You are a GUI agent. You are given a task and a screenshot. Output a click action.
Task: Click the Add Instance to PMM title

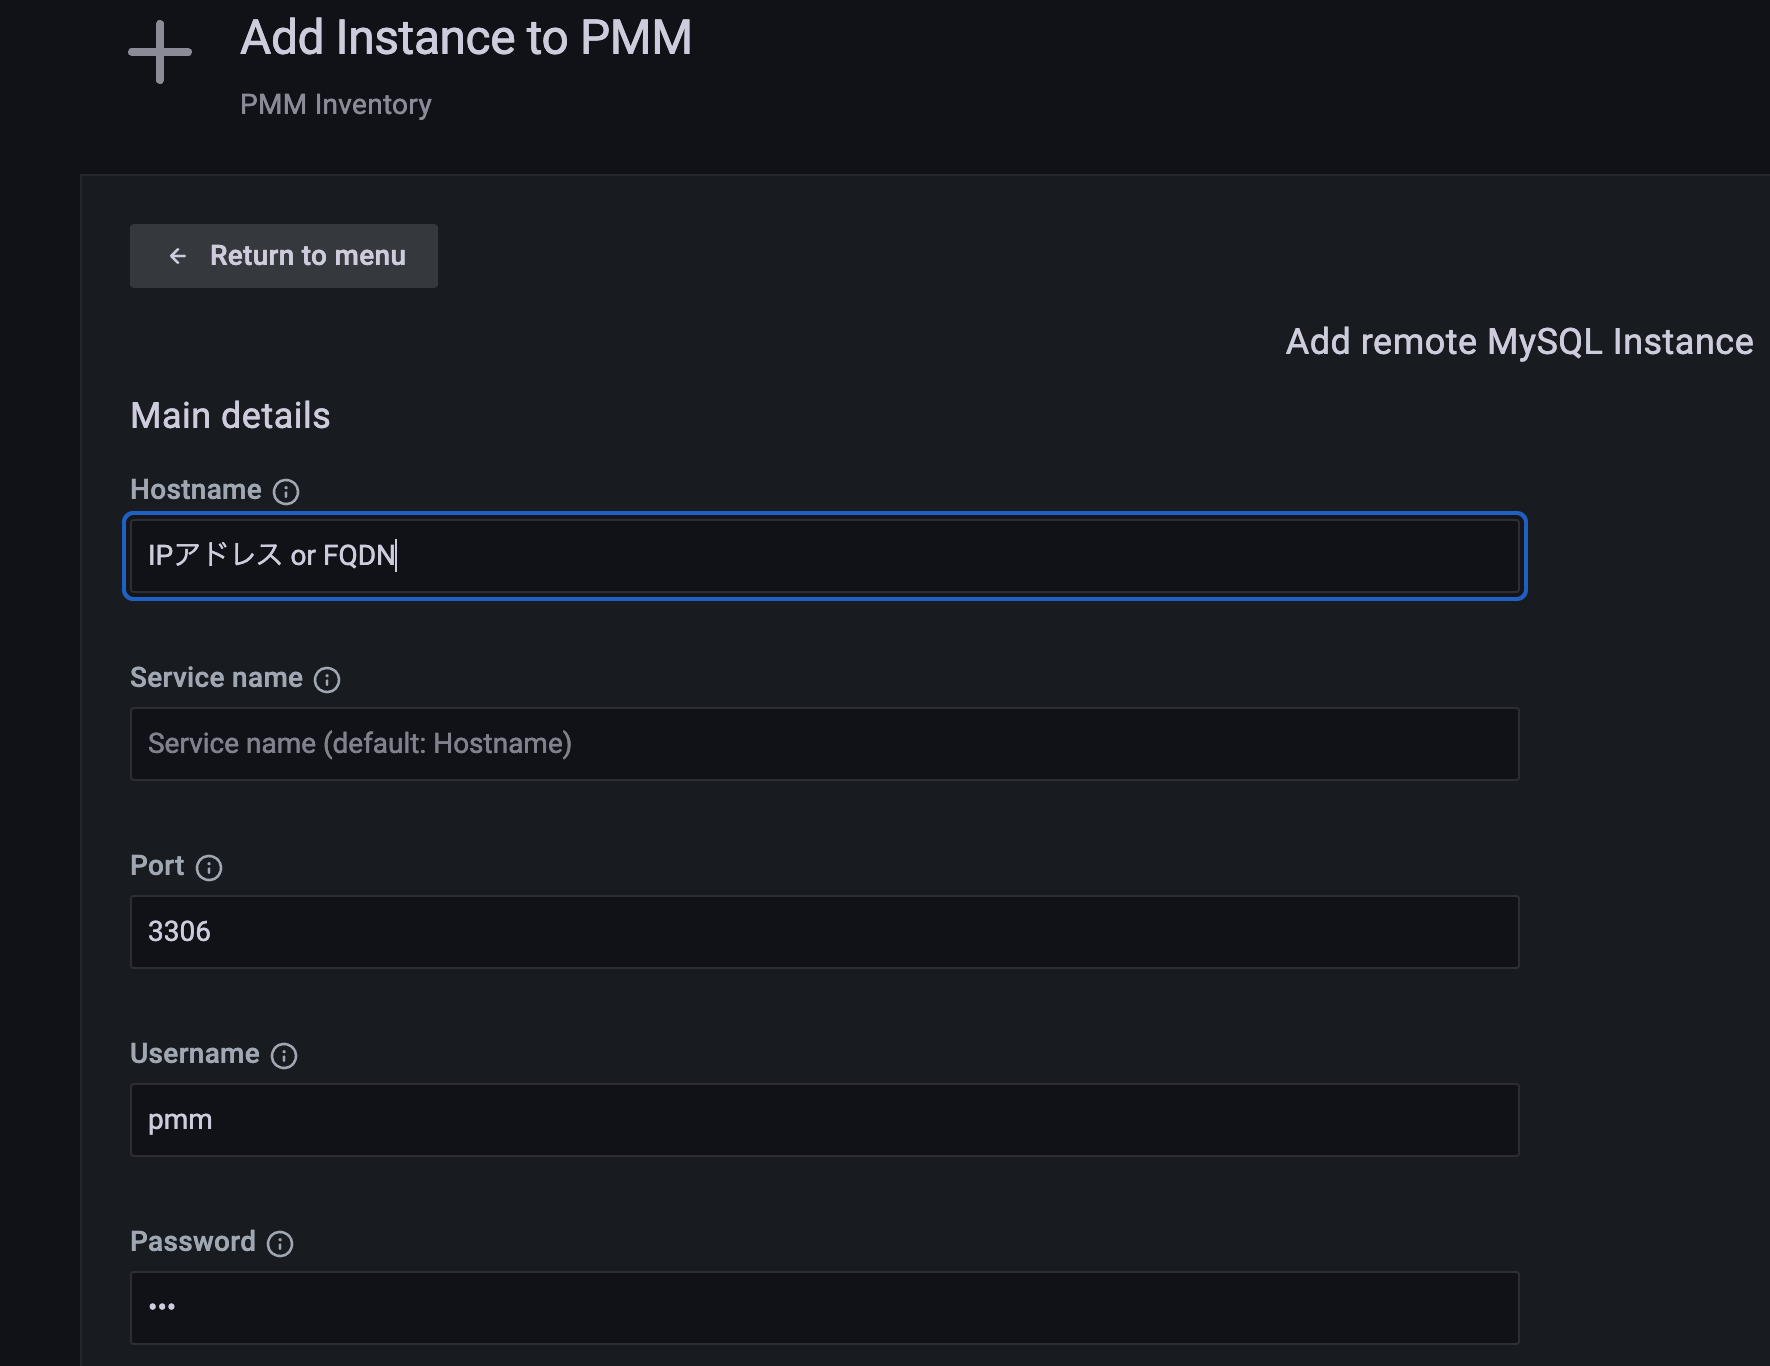tap(466, 38)
